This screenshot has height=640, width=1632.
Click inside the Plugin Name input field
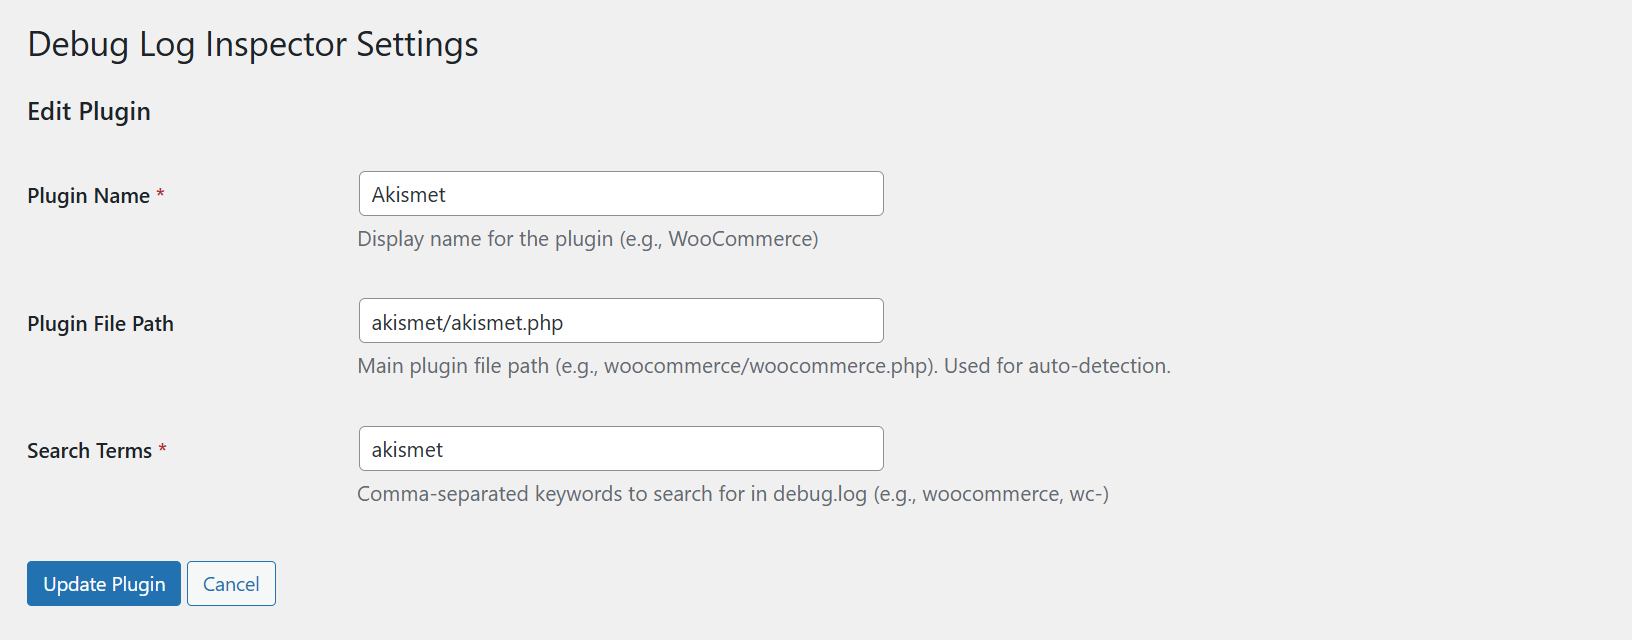620,193
